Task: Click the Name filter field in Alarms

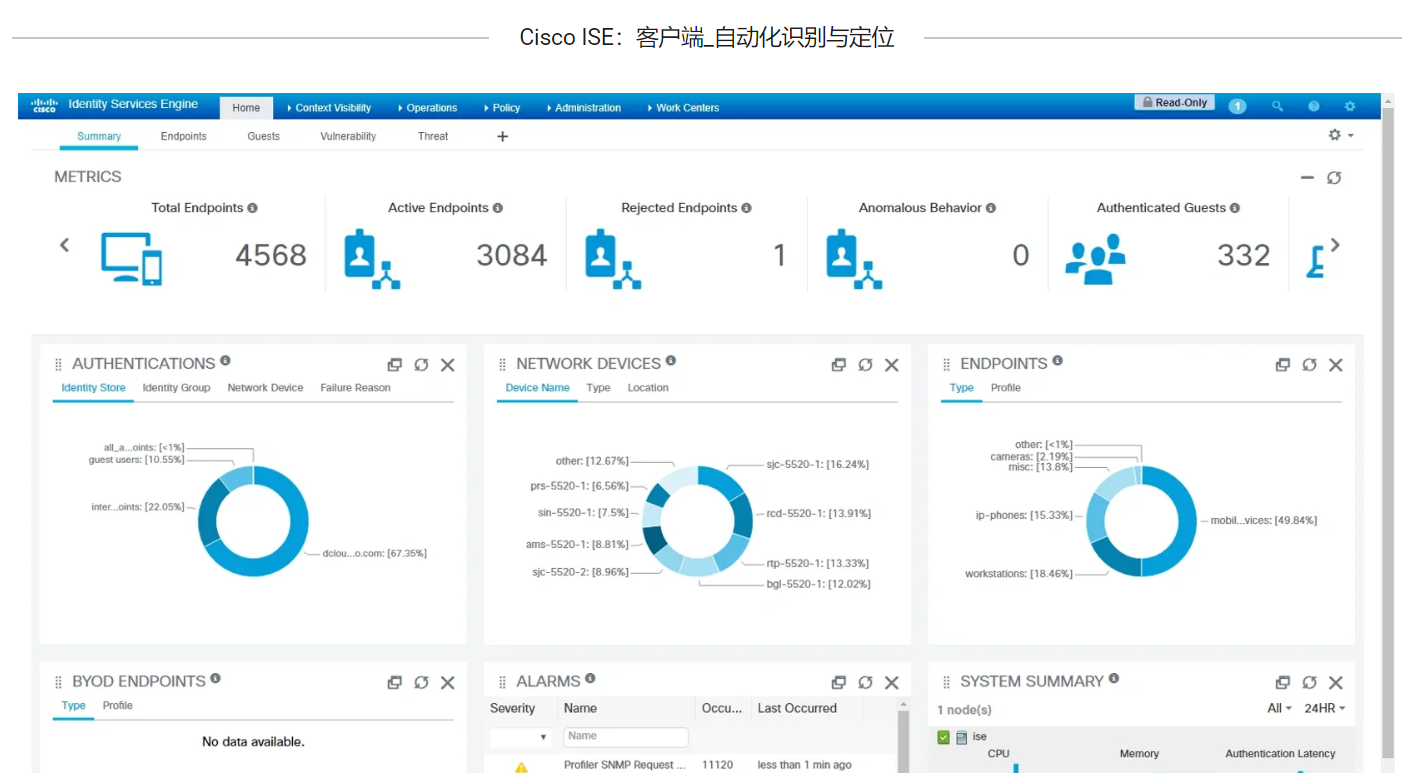Action: [626, 737]
